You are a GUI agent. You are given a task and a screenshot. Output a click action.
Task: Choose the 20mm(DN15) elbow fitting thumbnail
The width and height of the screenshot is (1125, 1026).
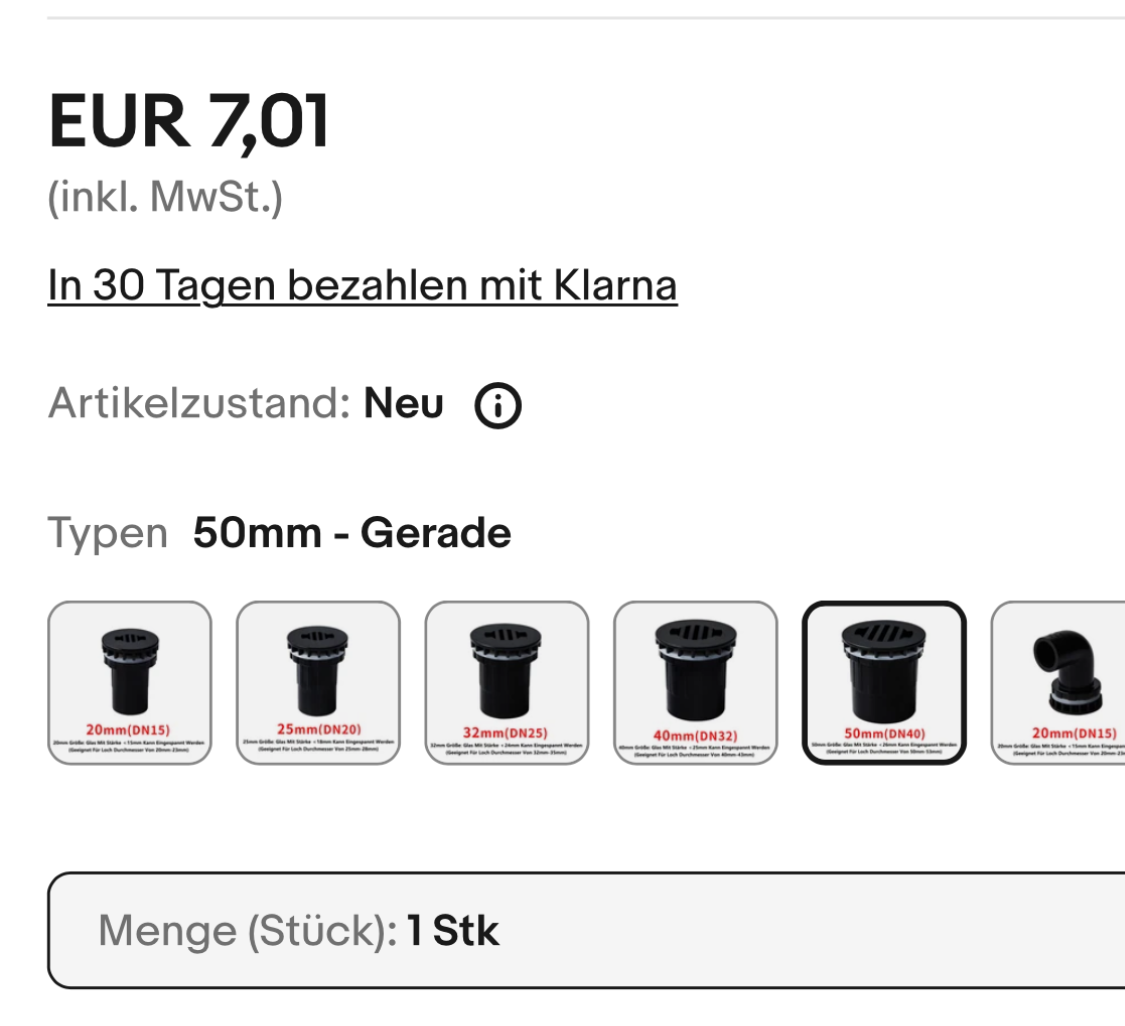point(1060,683)
